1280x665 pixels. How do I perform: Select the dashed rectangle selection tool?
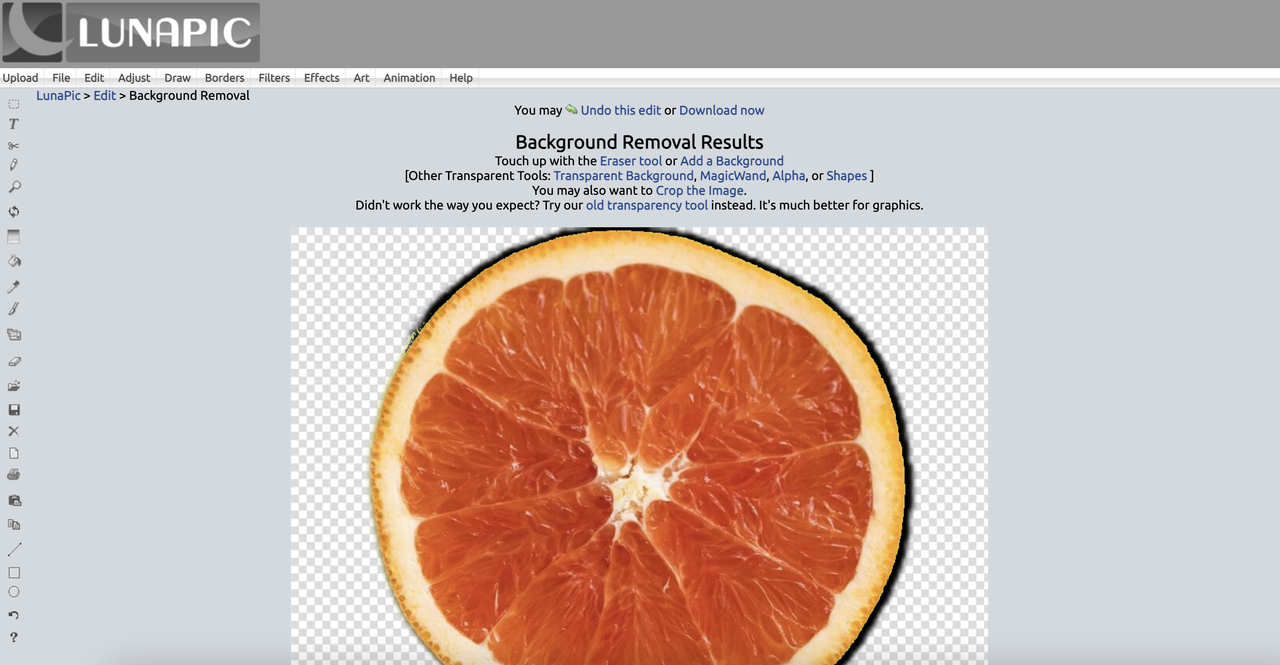point(14,104)
